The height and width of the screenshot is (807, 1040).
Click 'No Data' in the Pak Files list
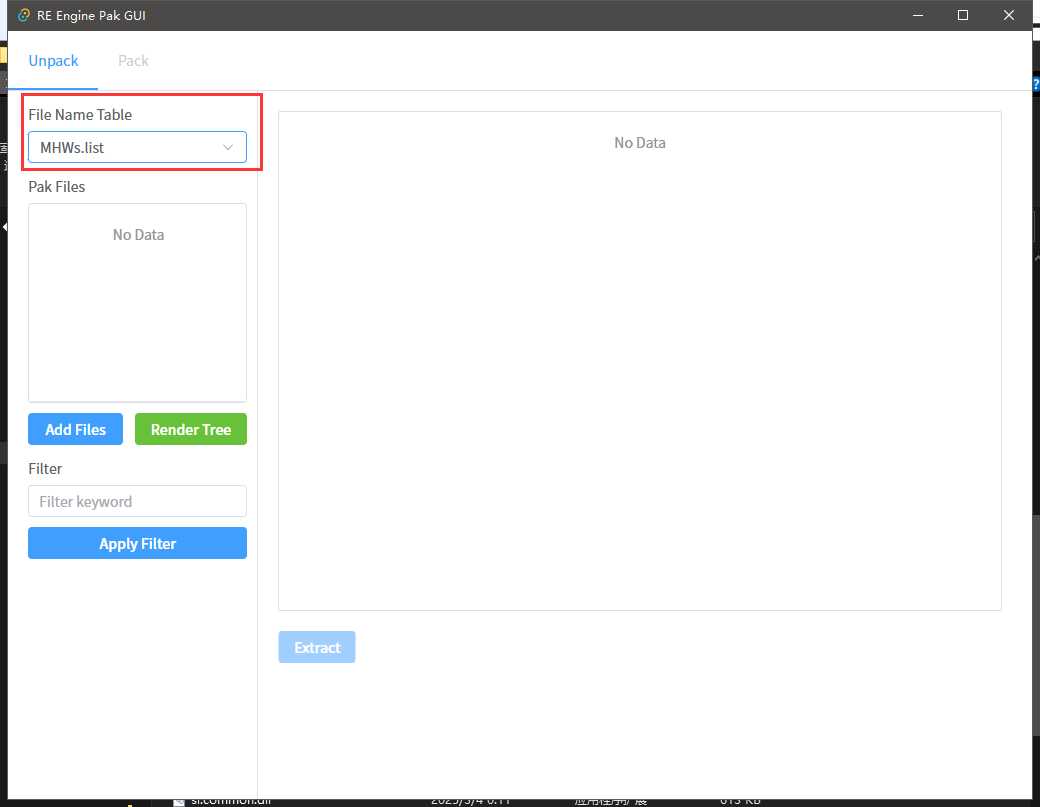[138, 235]
